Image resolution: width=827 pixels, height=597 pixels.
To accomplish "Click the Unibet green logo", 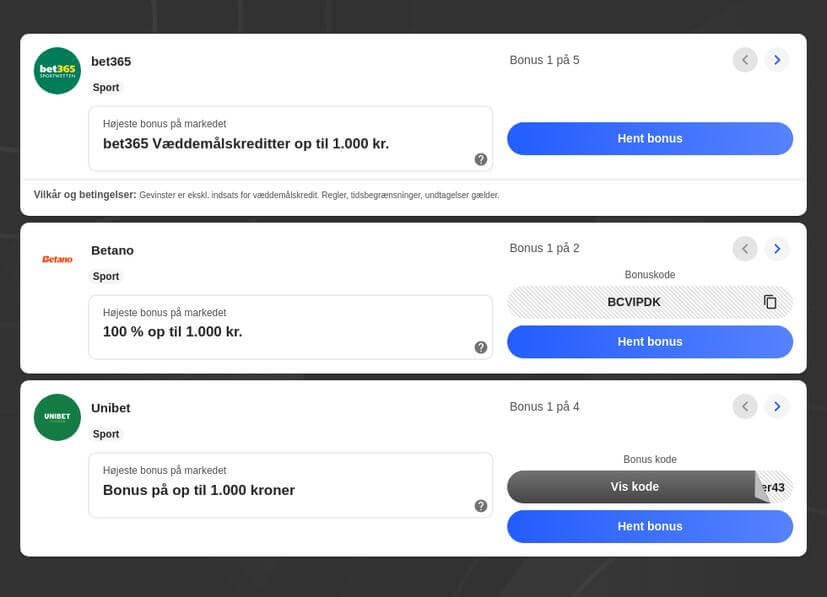I will [57, 417].
